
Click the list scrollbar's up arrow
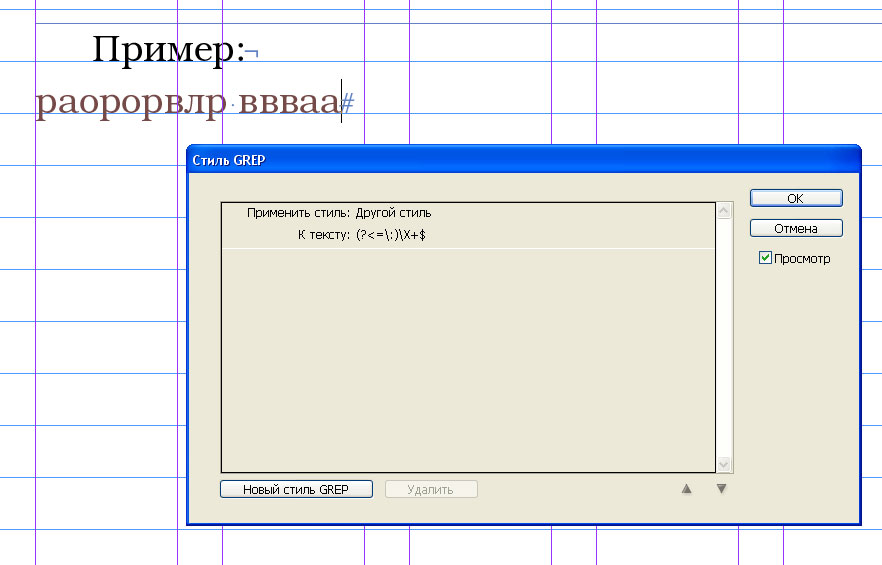pyautogui.click(x=724, y=210)
